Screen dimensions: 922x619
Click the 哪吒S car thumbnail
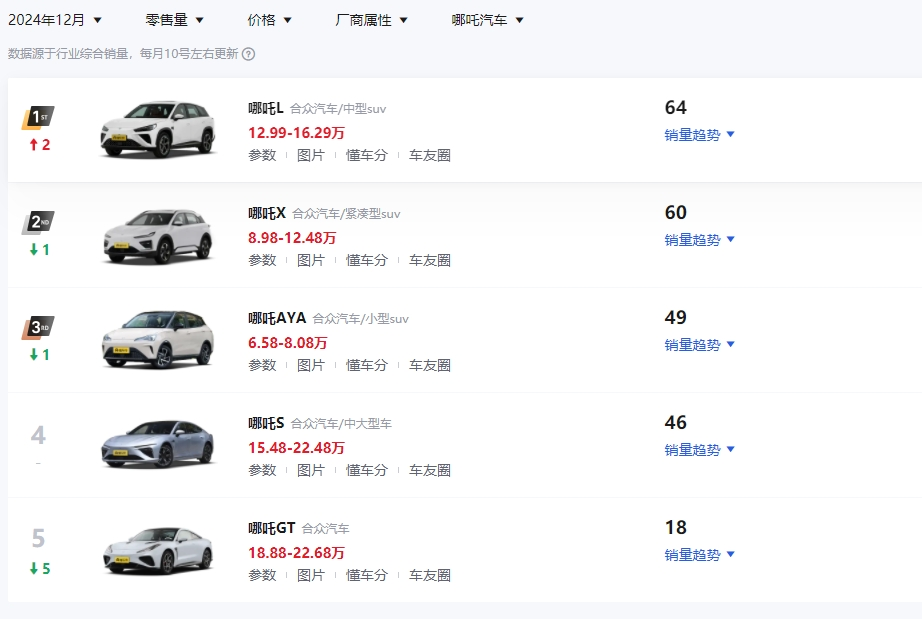[158, 445]
